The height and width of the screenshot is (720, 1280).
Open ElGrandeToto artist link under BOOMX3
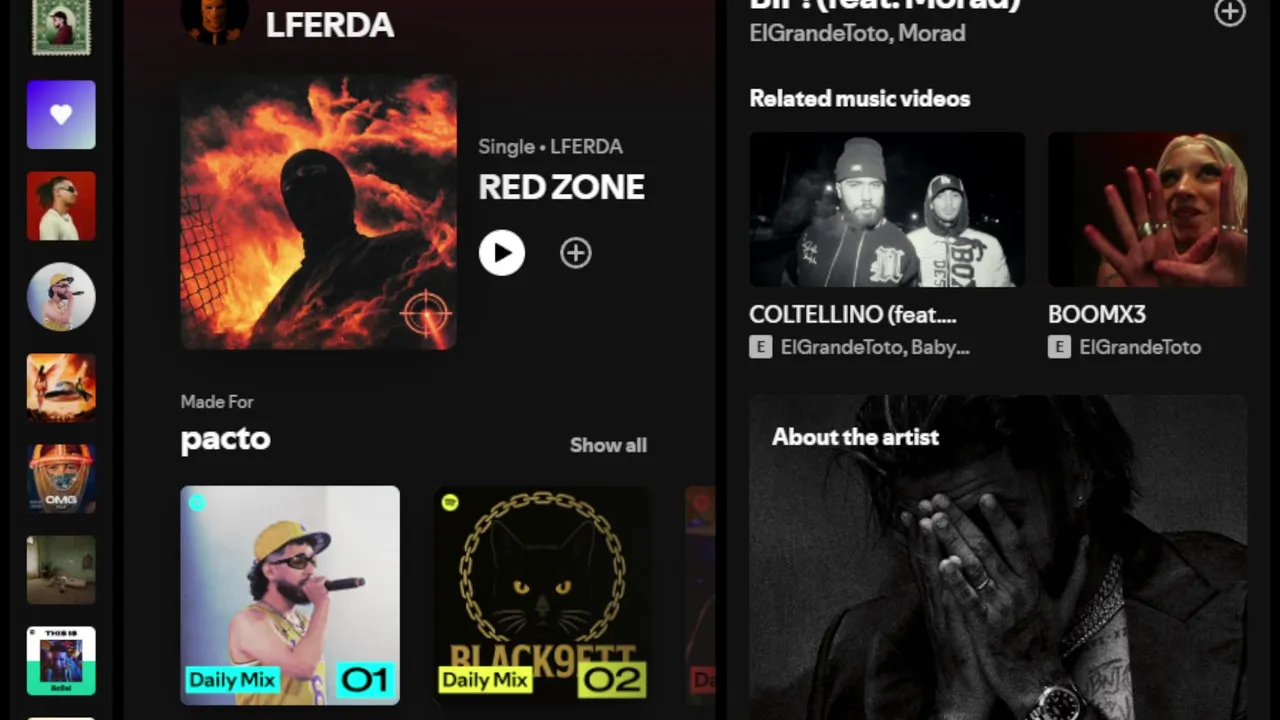click(x=1140, y=347)
